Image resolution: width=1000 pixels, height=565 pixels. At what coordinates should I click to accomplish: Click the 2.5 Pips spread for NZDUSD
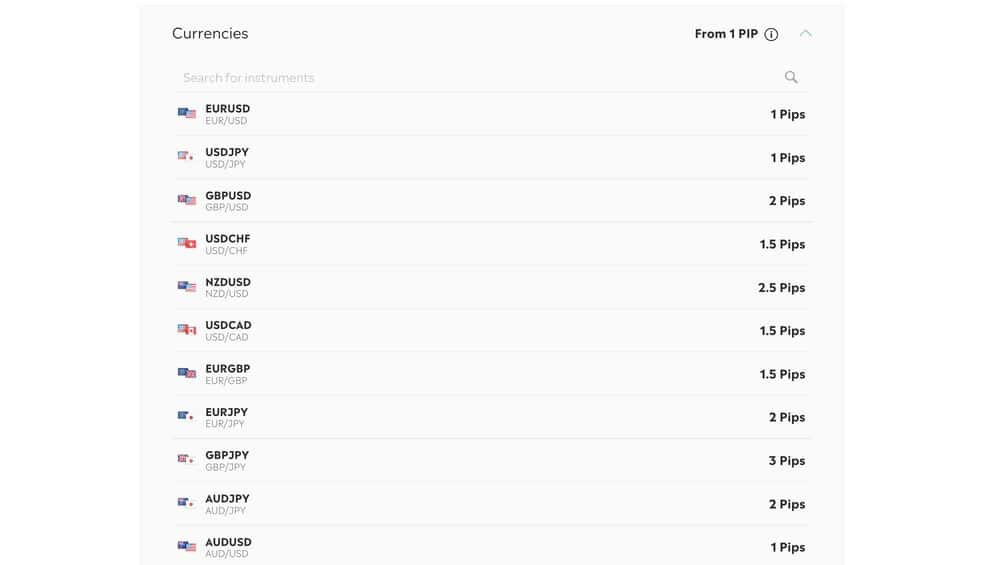tap(781, 288)
